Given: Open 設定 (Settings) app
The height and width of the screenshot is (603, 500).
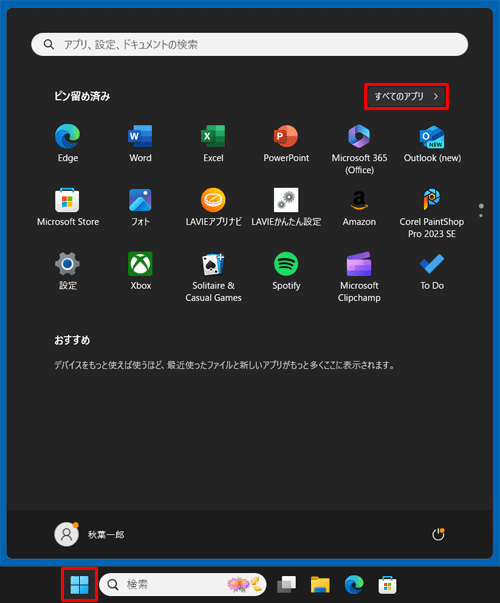Looking at the screenshot, I should pyautogui.click(x=68, y=271).
